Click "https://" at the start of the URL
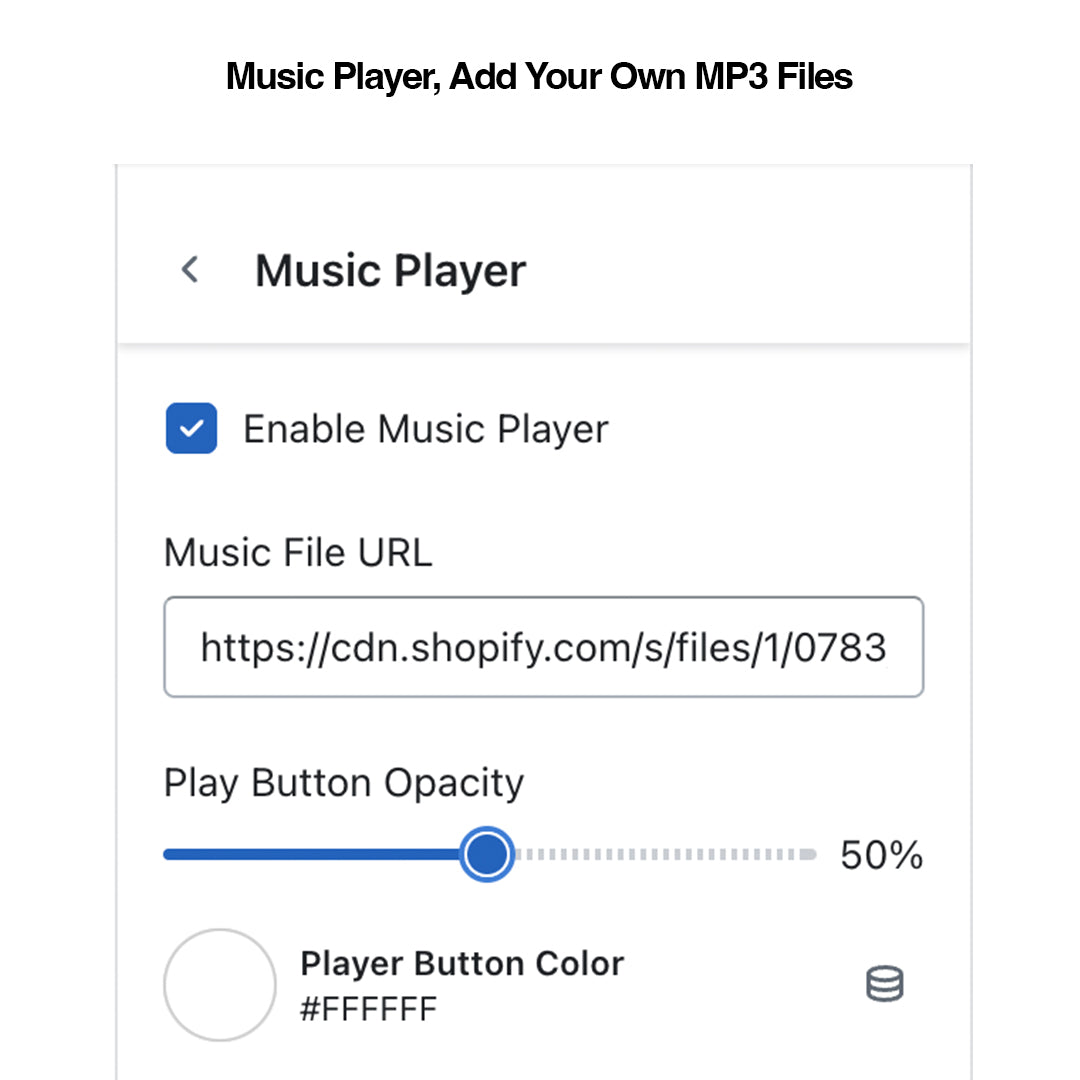 241,648
